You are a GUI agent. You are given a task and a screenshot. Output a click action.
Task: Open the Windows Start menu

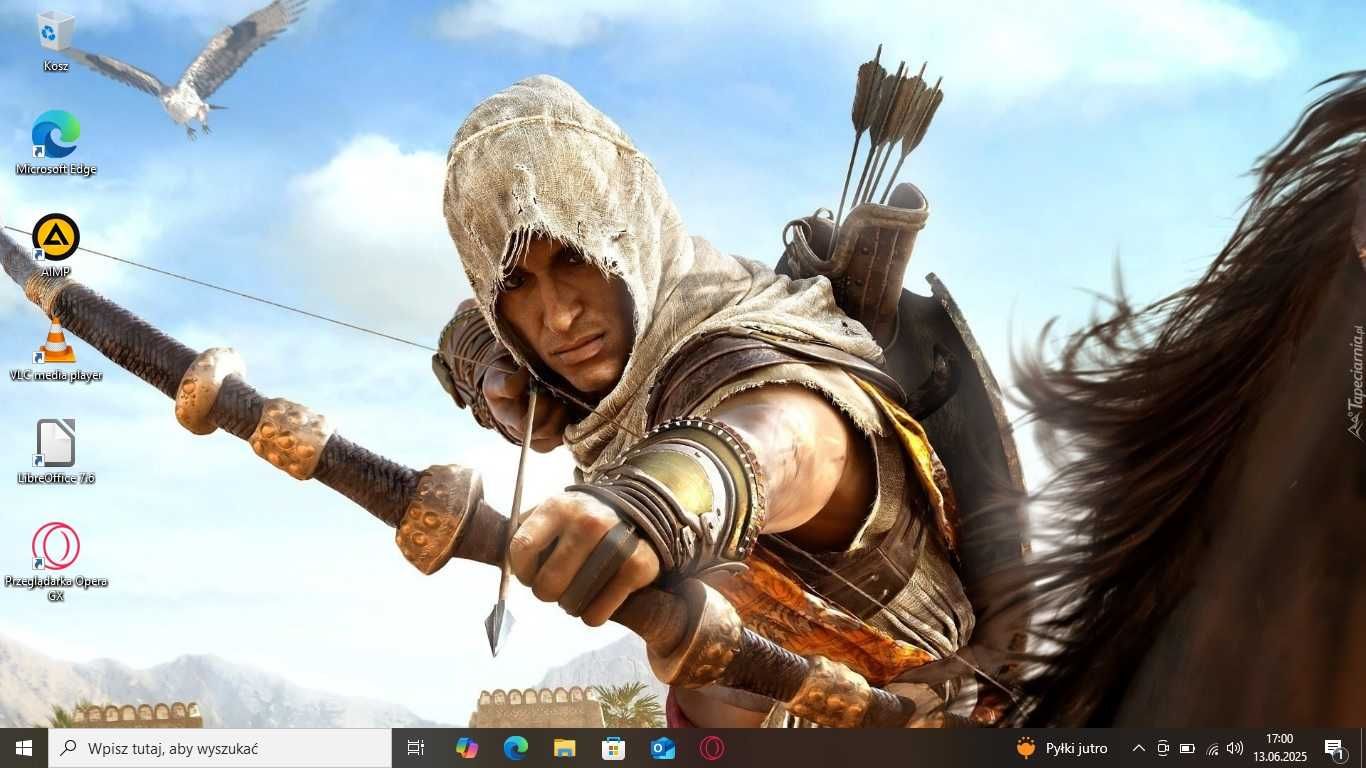[24, 748]
